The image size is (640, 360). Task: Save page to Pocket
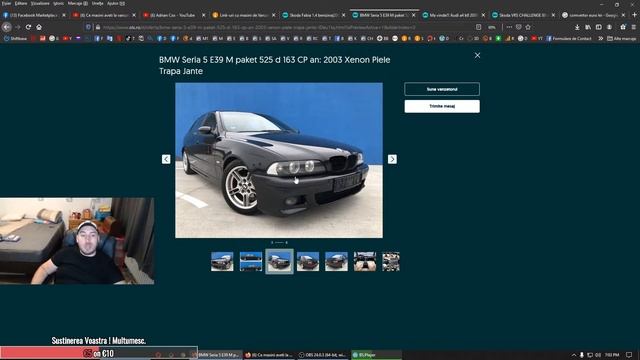point(518,27)
